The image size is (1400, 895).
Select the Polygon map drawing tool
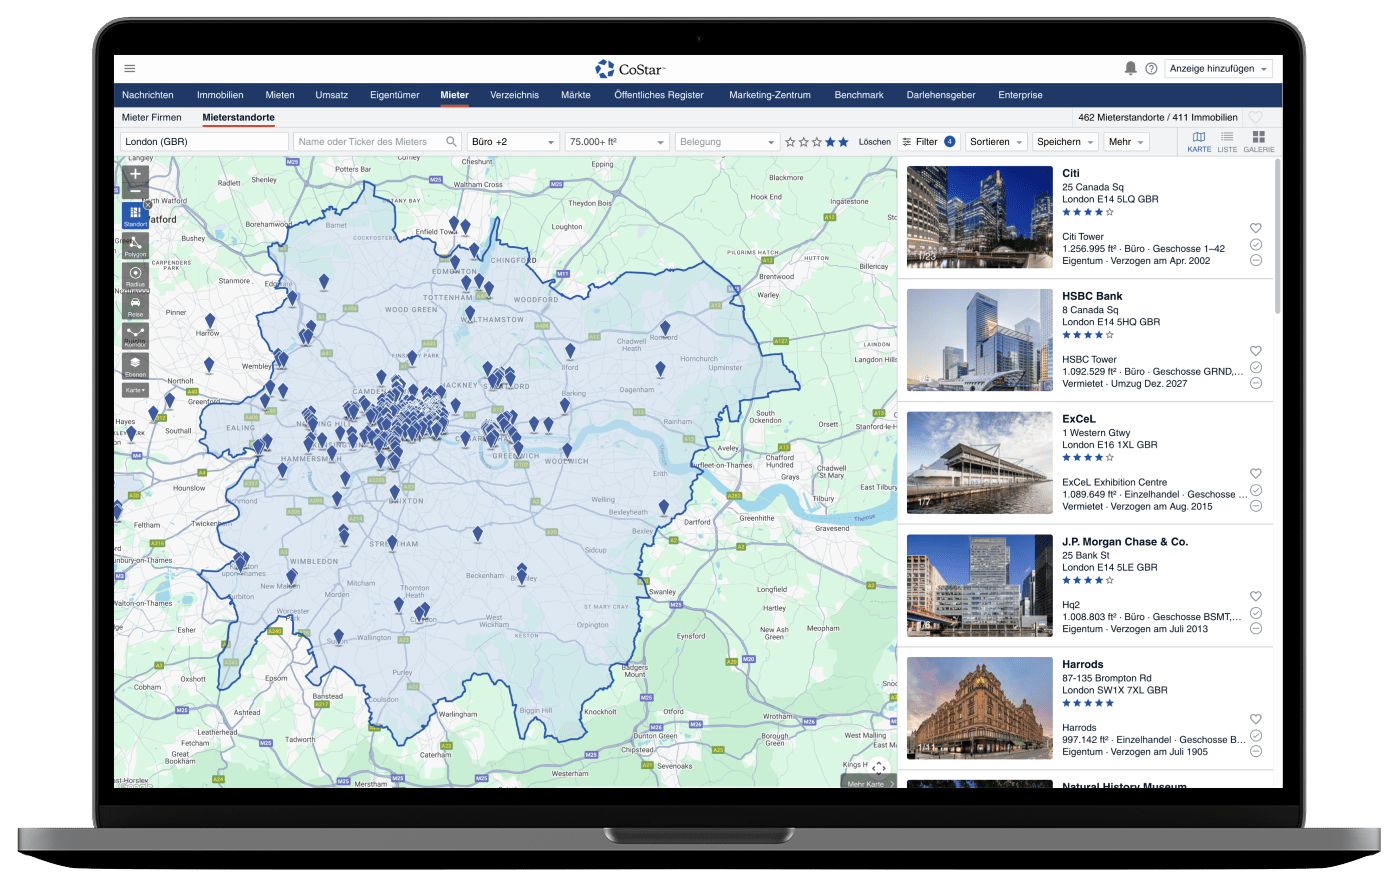pyautogui.click(x=135, y=246)
